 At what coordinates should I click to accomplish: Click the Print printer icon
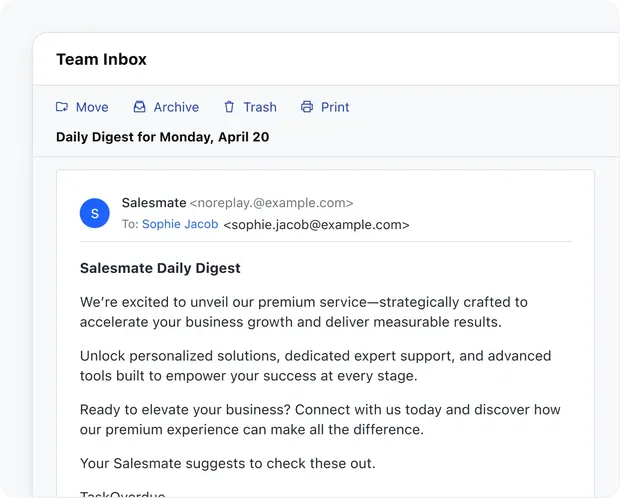(x=307, y=107)
